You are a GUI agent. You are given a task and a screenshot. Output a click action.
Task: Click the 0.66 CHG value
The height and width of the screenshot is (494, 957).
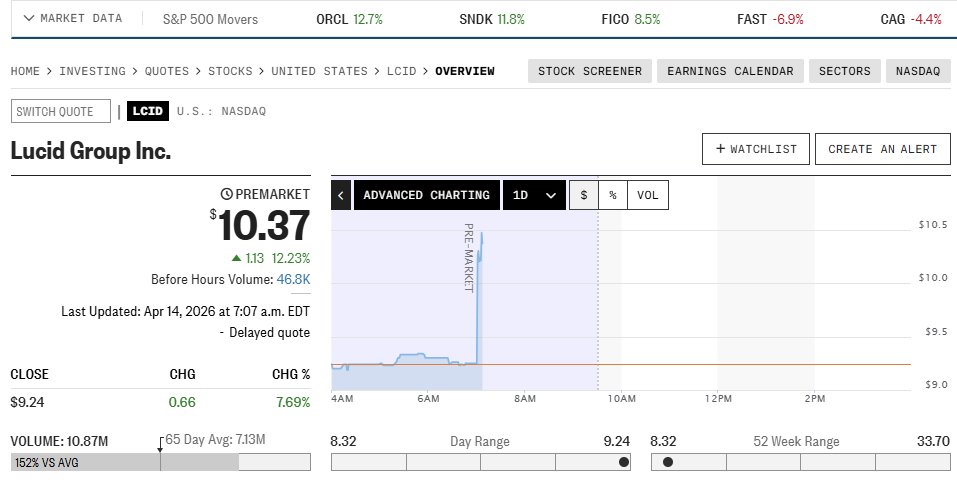pyautogui.click(x=182, y=402)
